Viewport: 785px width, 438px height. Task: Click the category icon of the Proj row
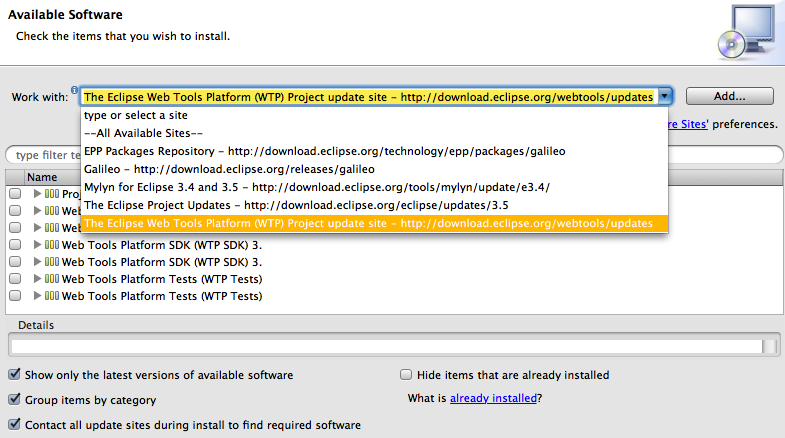(x=52, y=194)
